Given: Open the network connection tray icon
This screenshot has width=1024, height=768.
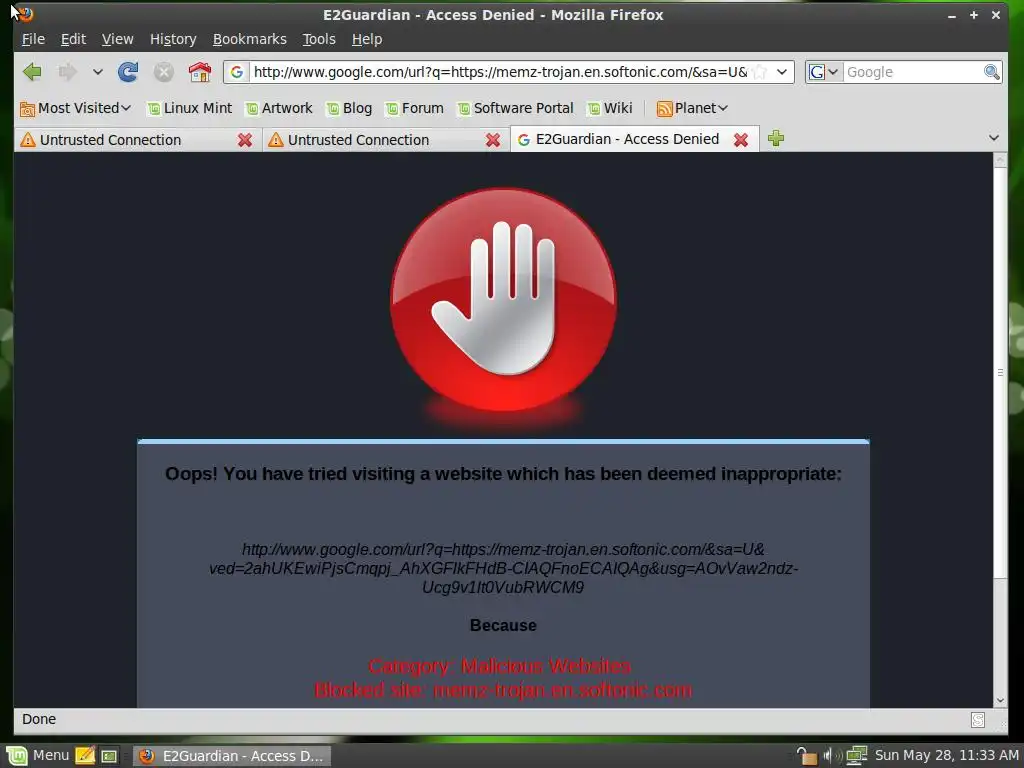Looking at the screenshot, I should [856, 756].
